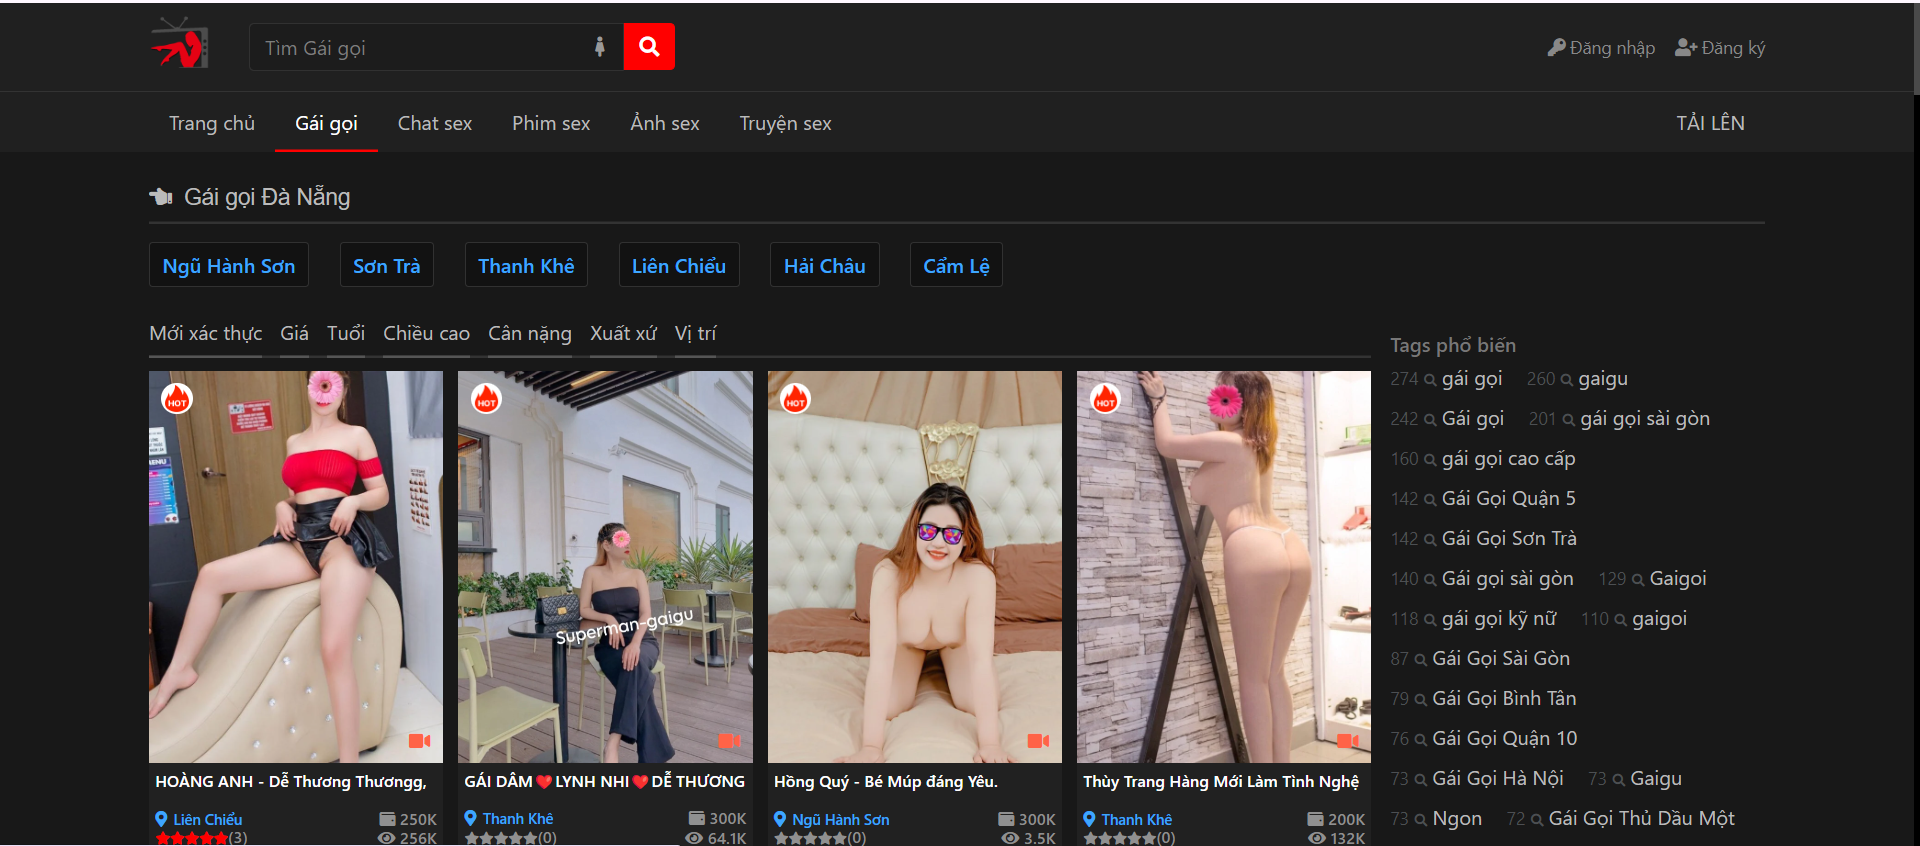Sort listings by Giá
This screenshot has height=846, width=1920.
coord(294,334)
